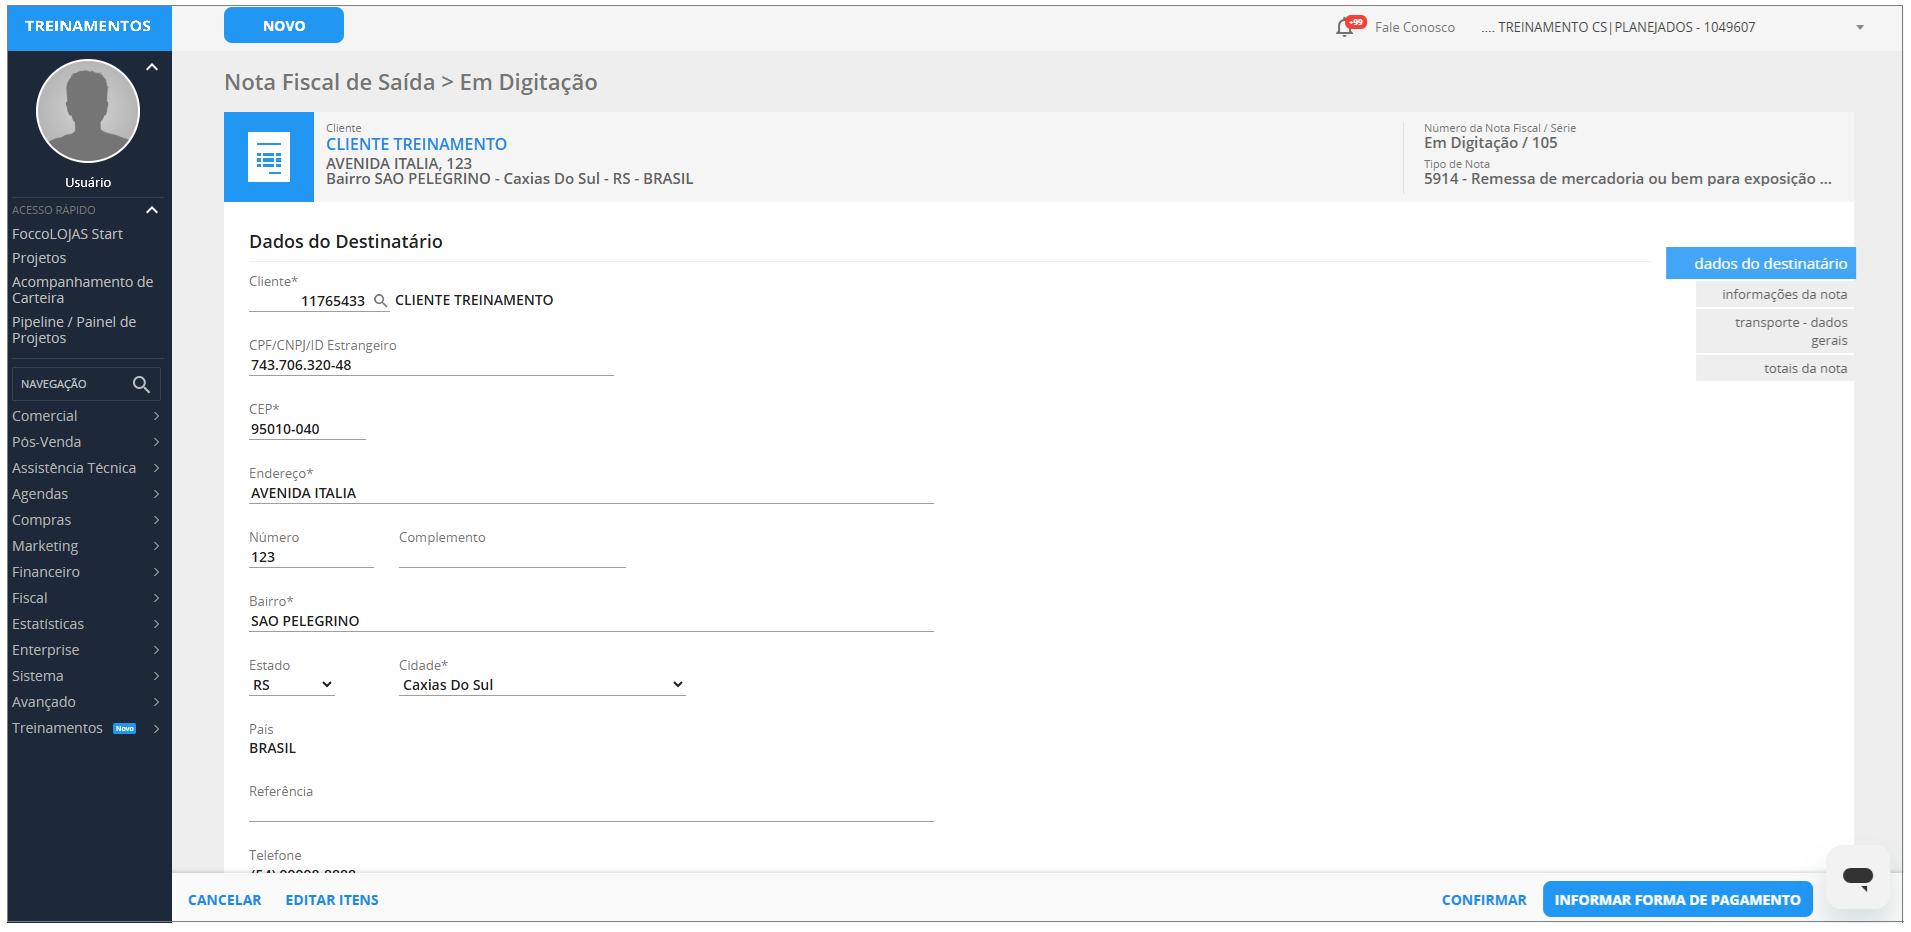This screenshot has height=932, width=1911.
Task: Click the CPF/CNPJ/ID Estrangeiro field
Action: tap(431, 365)
